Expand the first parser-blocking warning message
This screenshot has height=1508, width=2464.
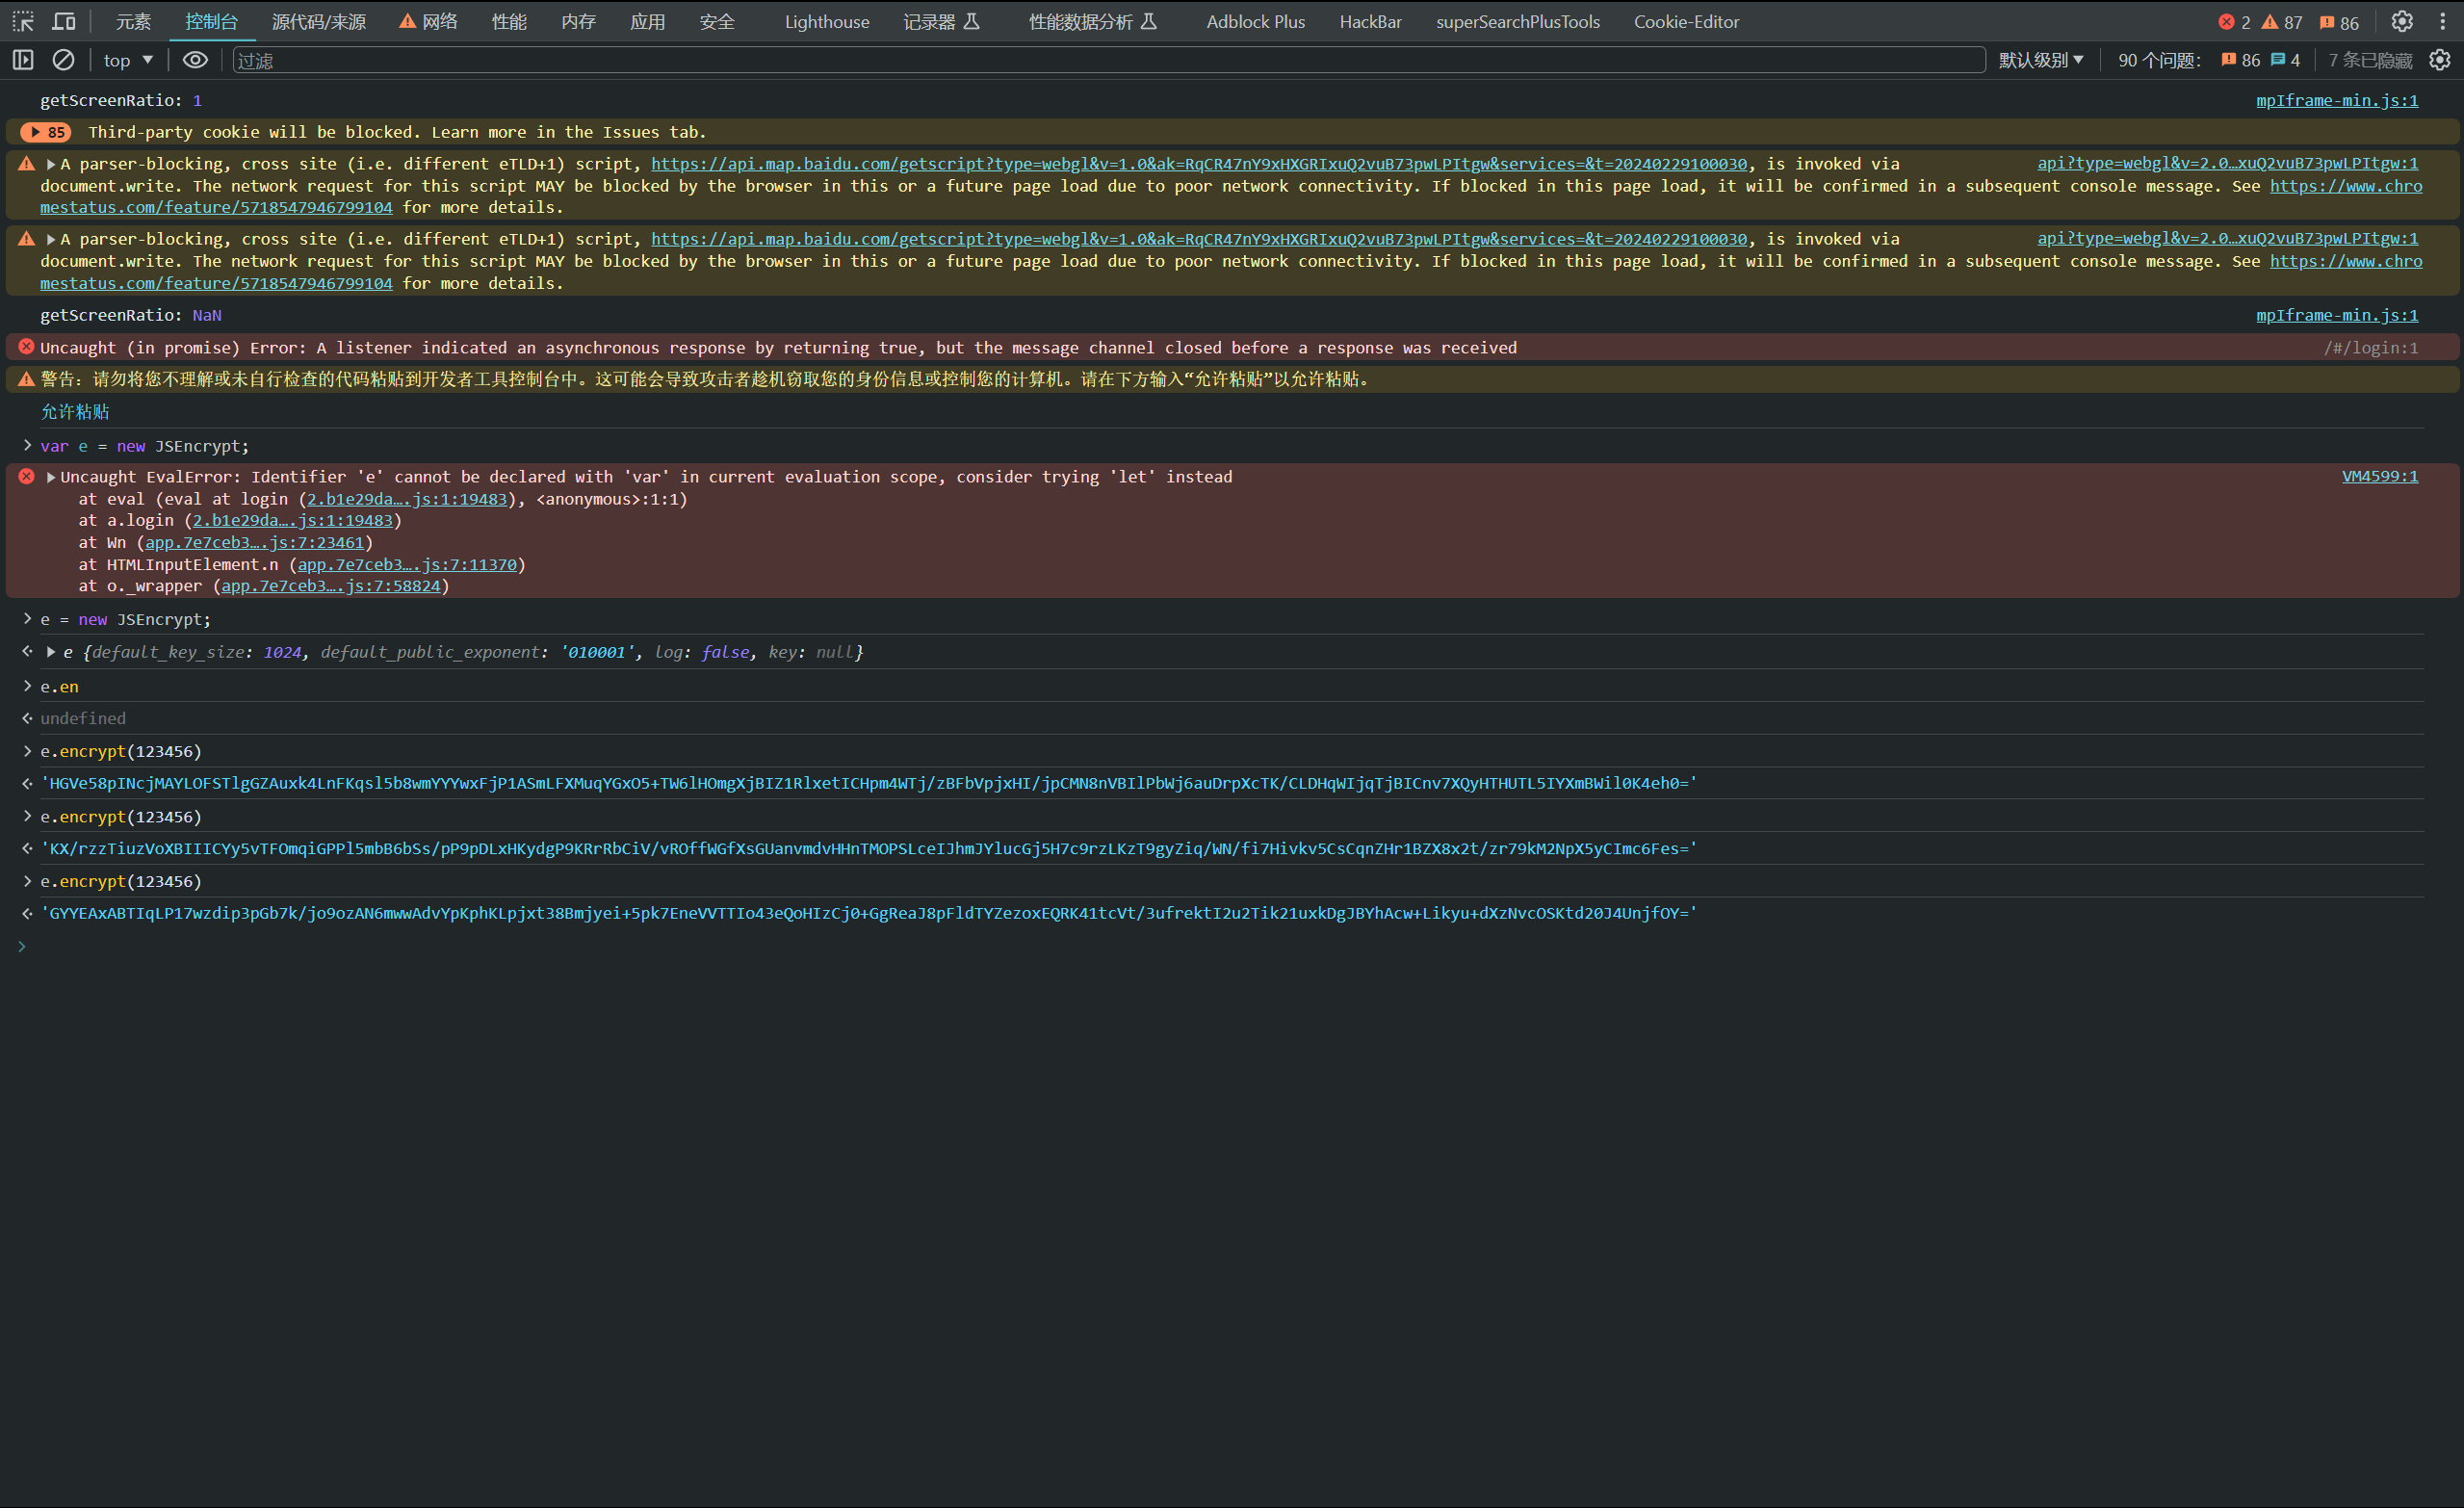(x=50, y=164)
